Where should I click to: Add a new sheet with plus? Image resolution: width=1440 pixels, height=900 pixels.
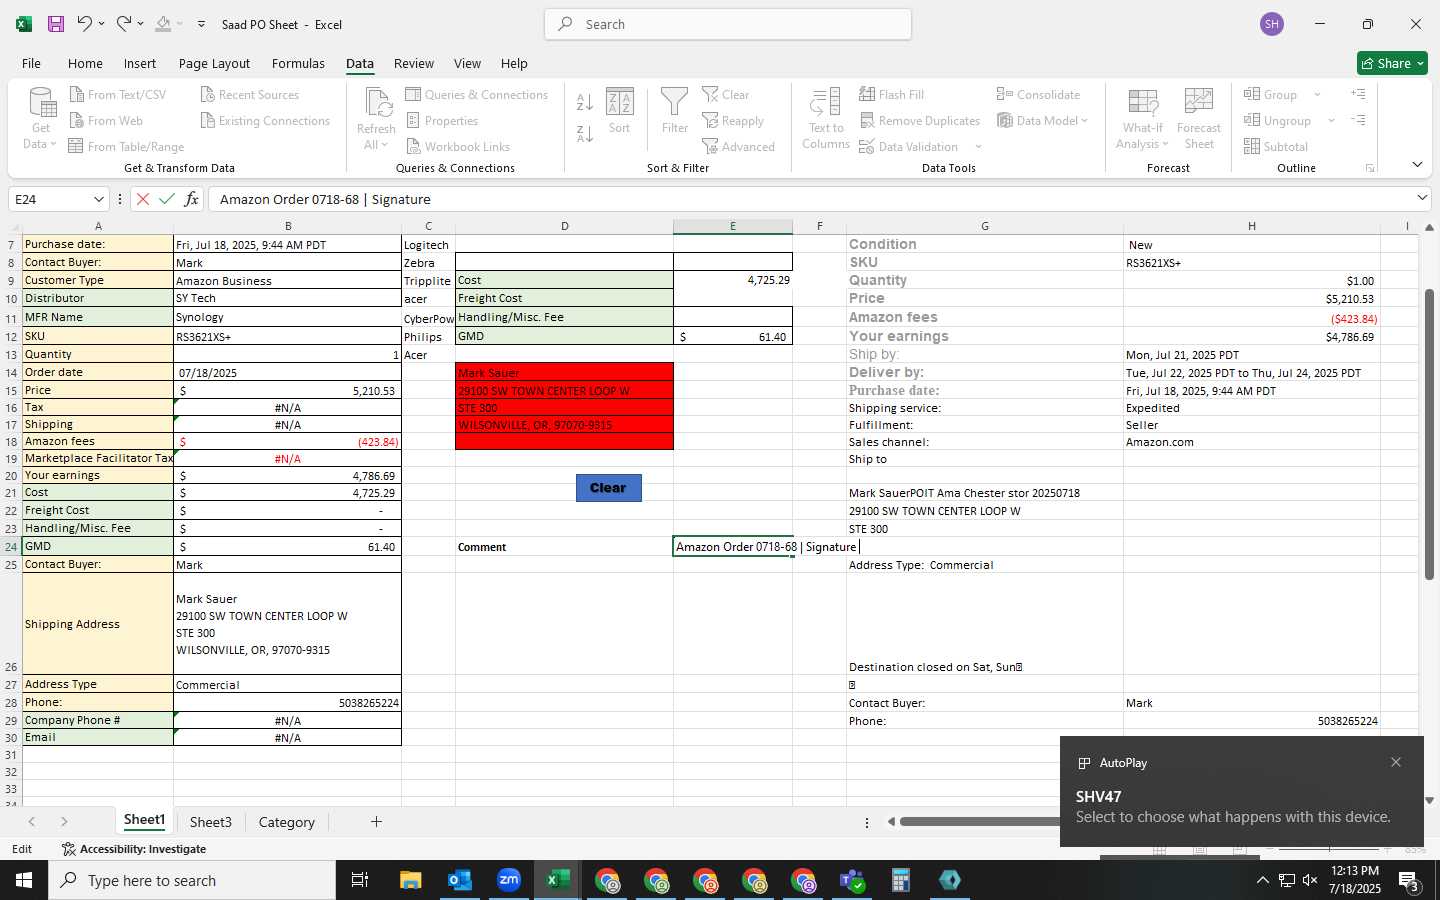pyautogui.click(x=376, y=822)
